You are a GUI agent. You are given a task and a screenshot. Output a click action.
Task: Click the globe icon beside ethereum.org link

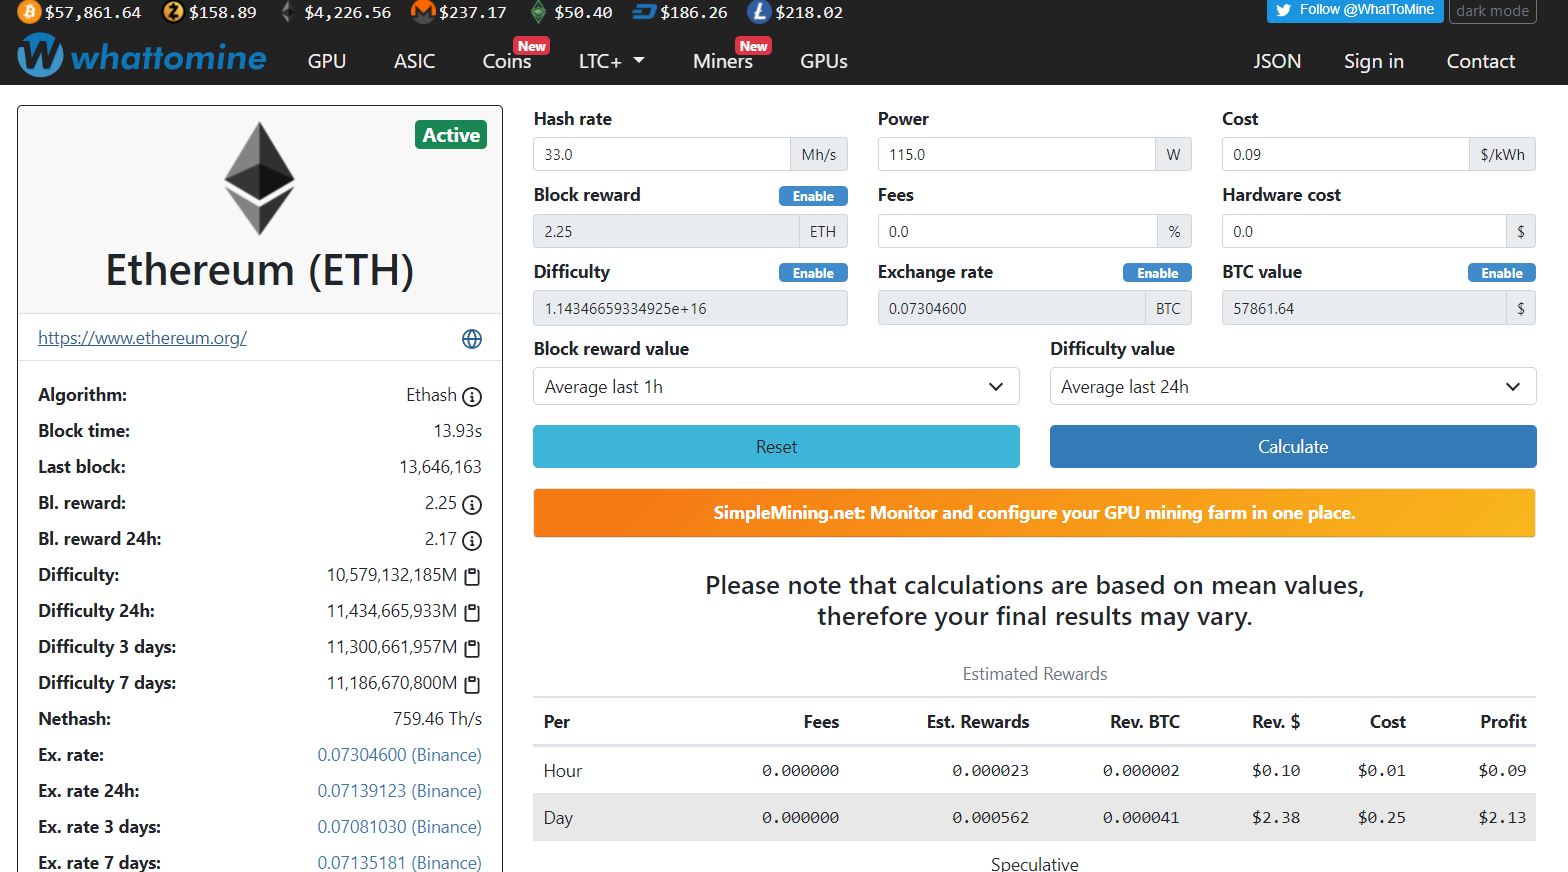pos(472,339)
